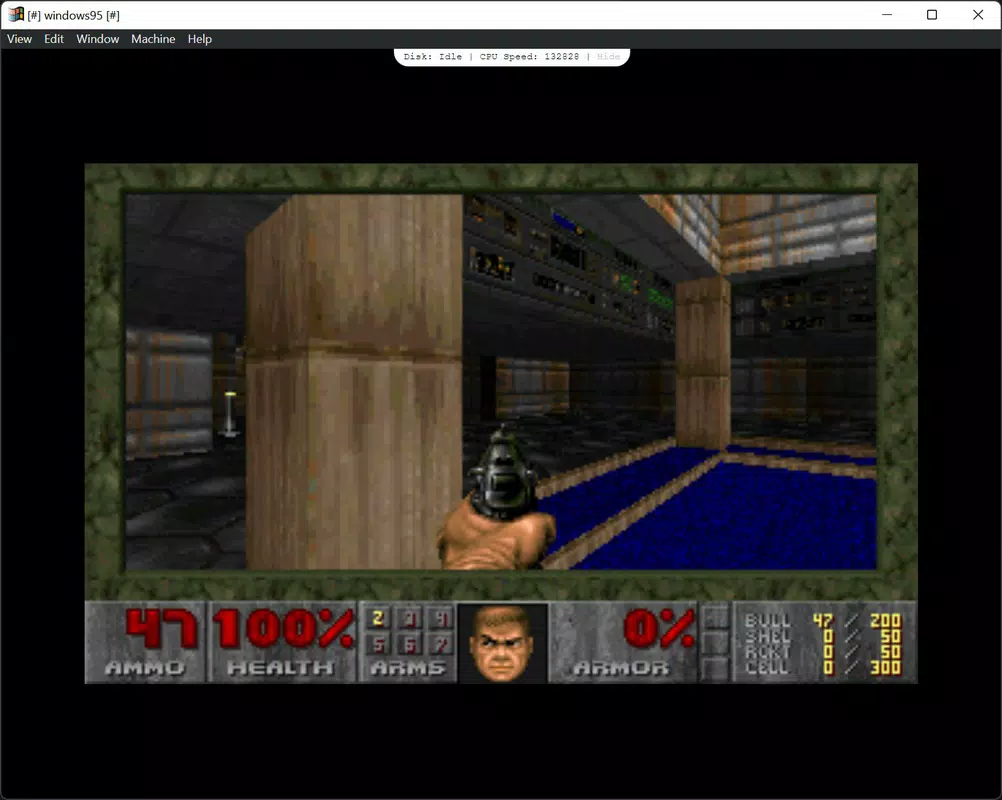This screenshot has height=800, width=1002.
Task: Click the windows95 app icon in title bar
Action: tap(16, 14)
